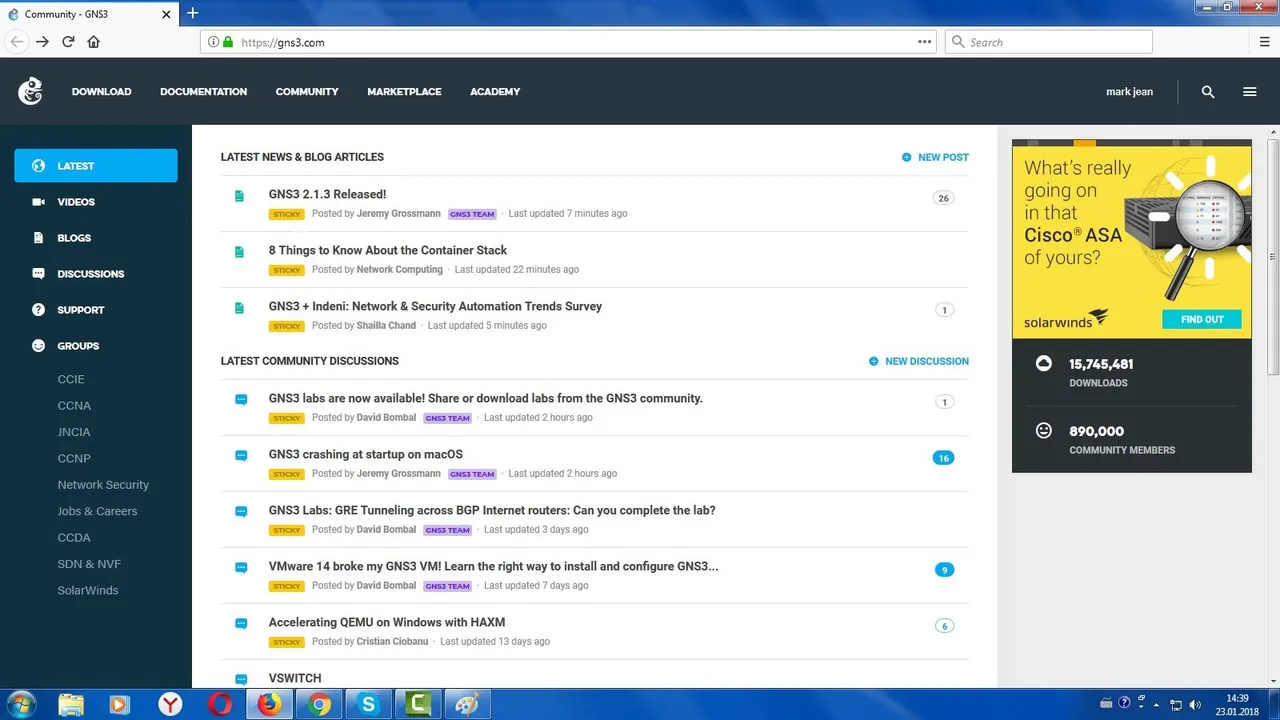
Task: Open the DOWNLOAD menu item
Action: [101, 92]
